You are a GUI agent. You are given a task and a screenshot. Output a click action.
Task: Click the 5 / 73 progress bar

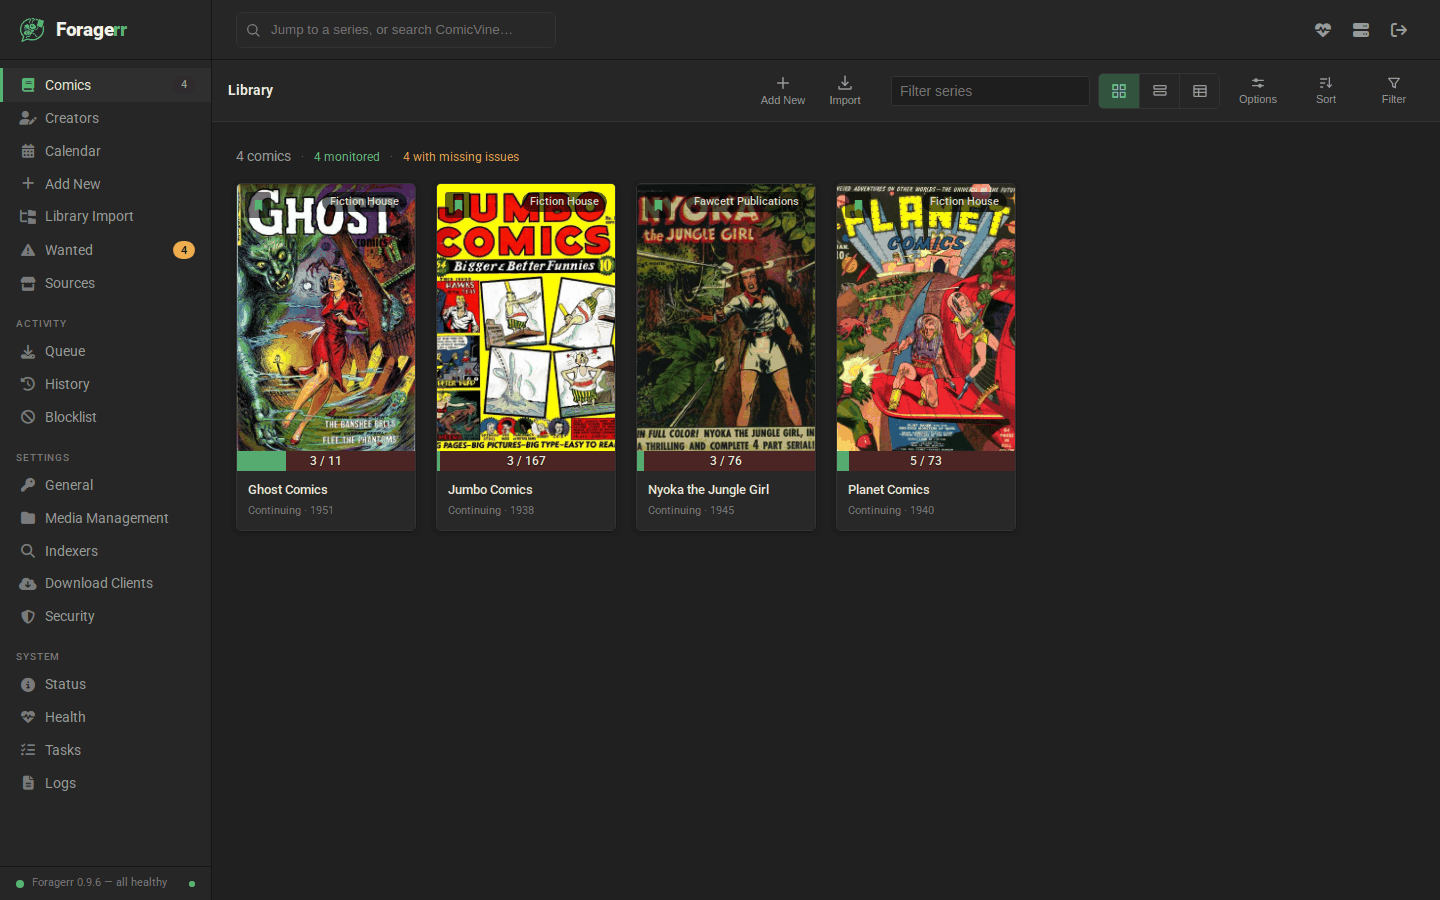pos(926,461)
